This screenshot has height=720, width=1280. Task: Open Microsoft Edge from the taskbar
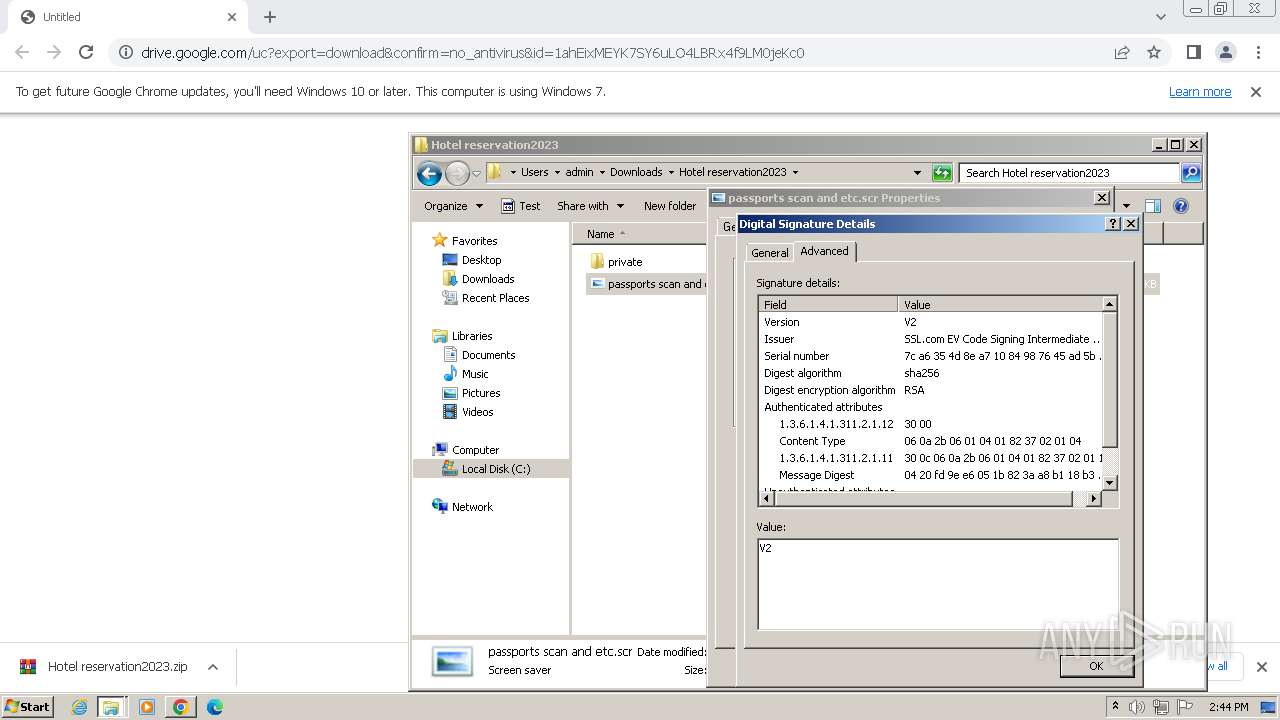pyautogui.click(x=214, y=707)
